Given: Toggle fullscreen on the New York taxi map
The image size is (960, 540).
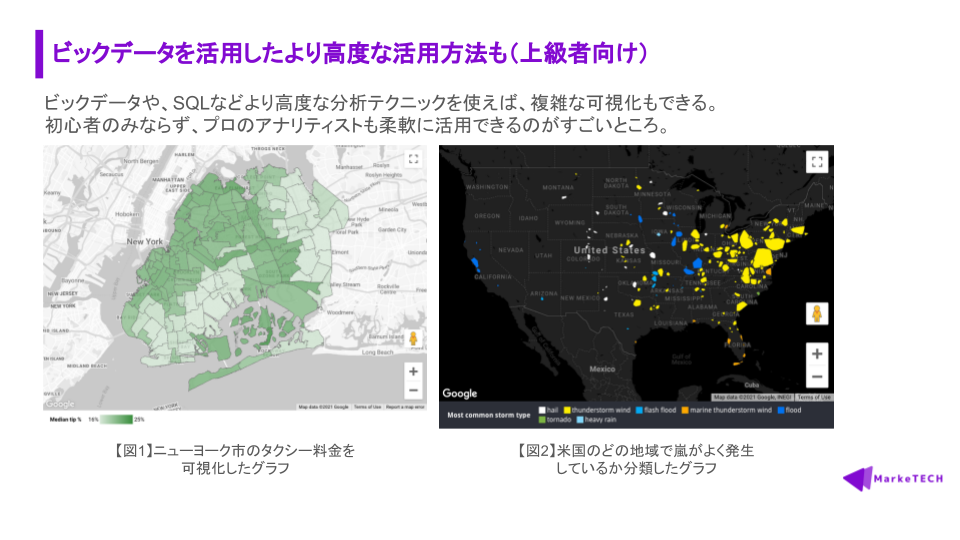Looking at the screenshot, I should tap(413, 159).
